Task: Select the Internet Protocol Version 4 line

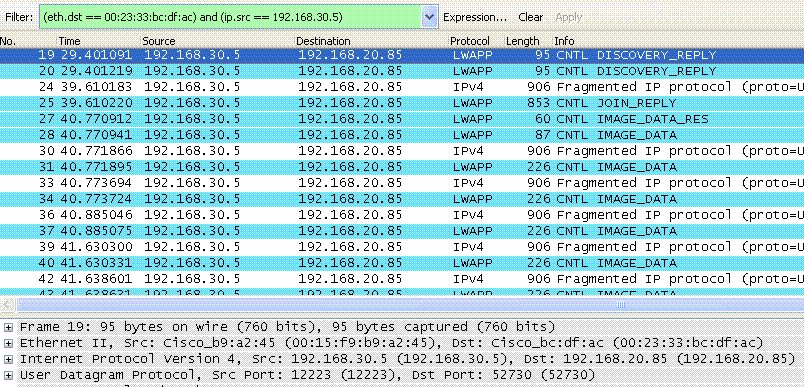Action: [x=408, y=358]
